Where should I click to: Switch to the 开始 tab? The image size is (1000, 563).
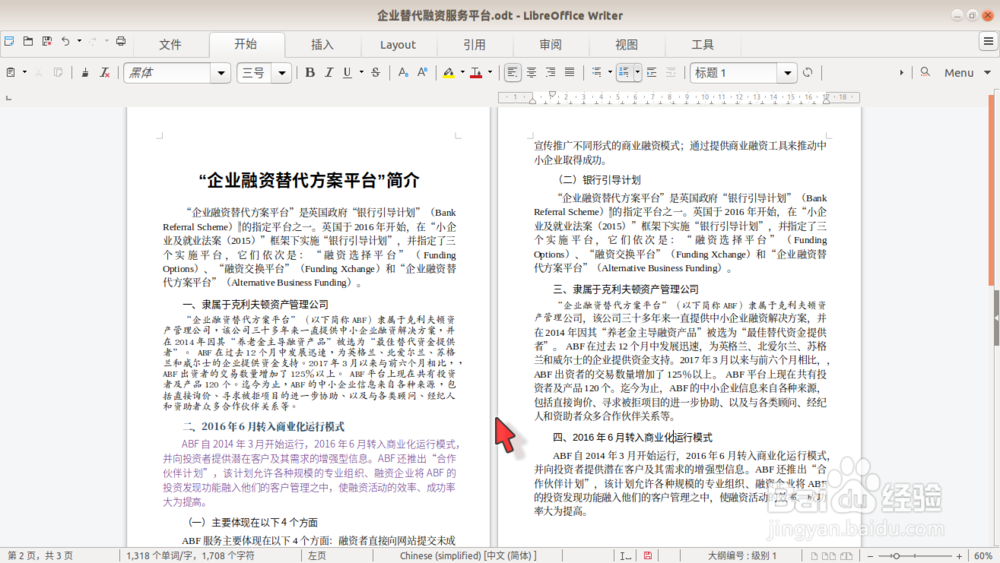tap(246, 45)
